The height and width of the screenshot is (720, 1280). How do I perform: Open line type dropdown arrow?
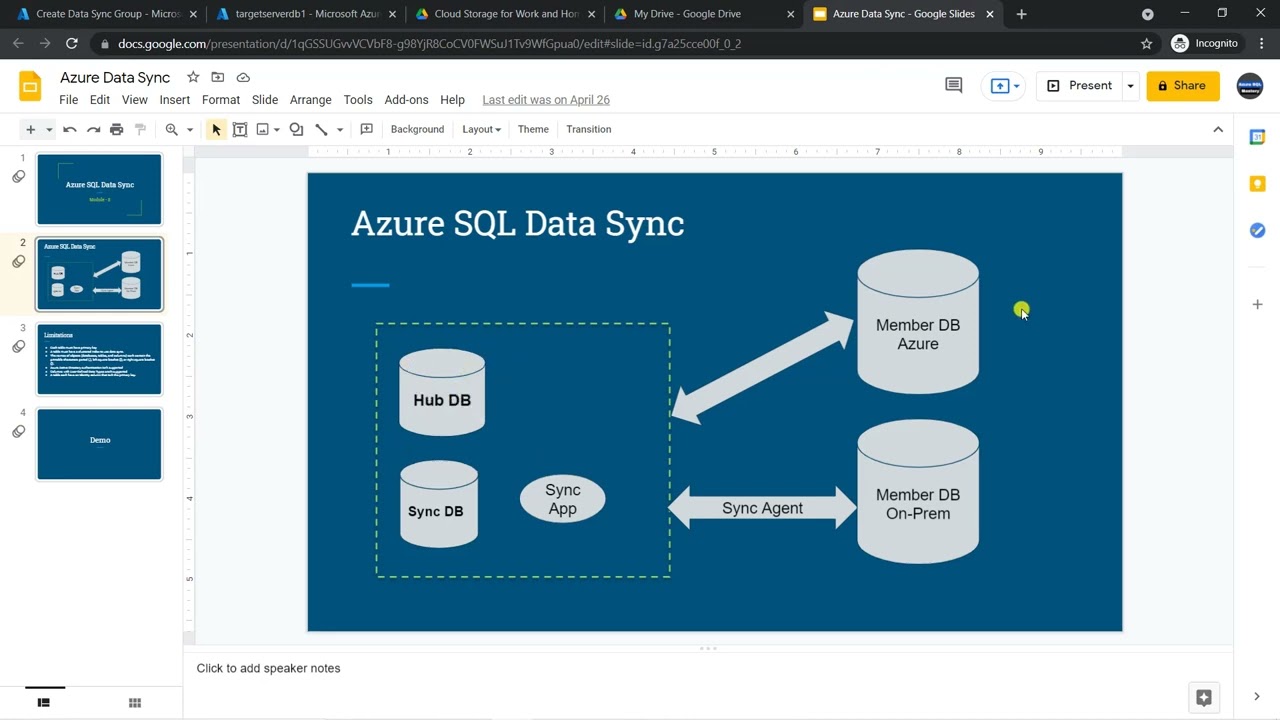coord(340,130)
